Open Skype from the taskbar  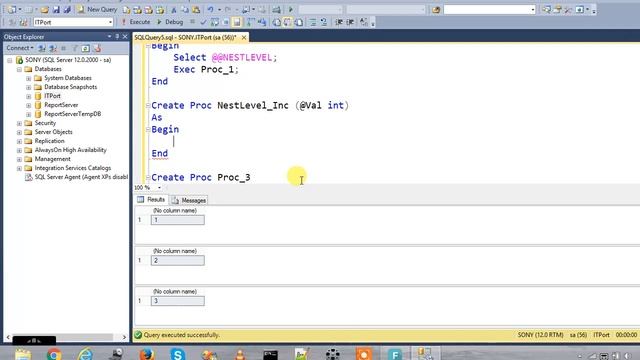coord(178,353)
